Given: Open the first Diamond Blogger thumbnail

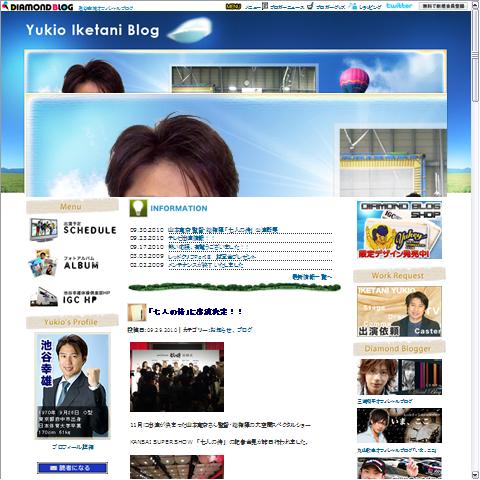Looking at the screenshot, I should 399,377.
